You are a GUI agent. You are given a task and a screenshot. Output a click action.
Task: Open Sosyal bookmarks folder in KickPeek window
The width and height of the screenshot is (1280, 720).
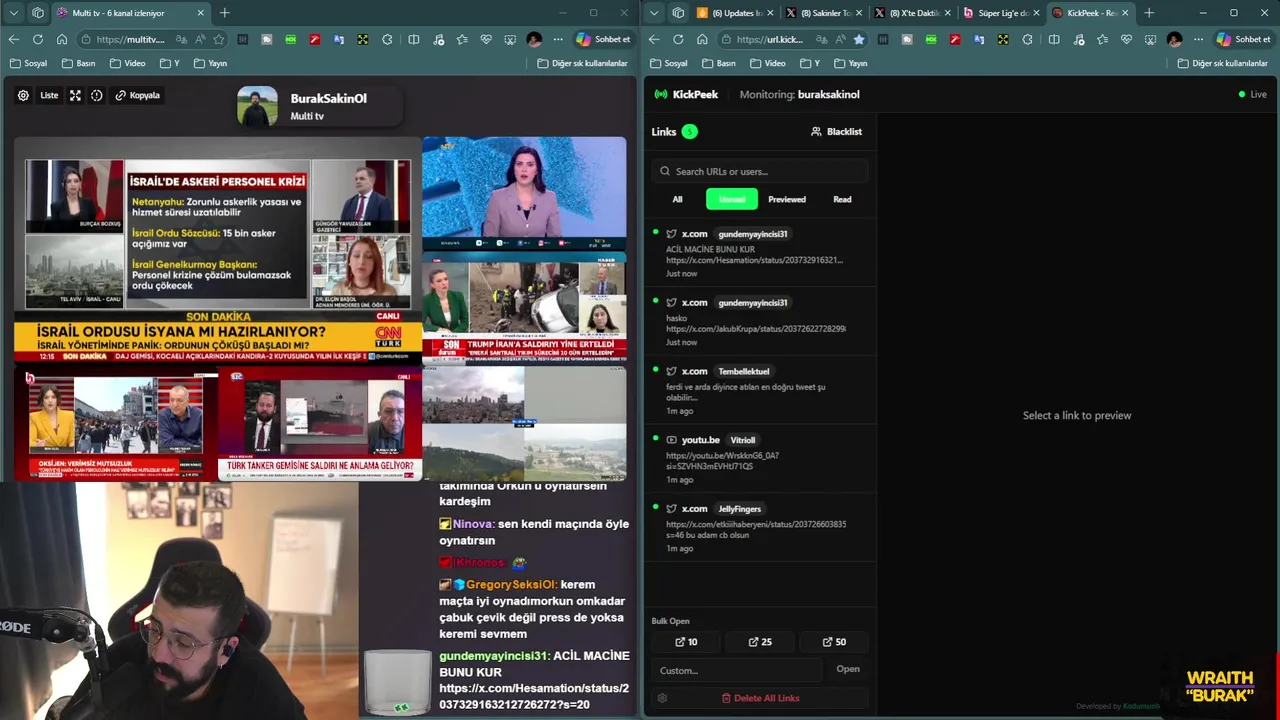click(668, 63)
